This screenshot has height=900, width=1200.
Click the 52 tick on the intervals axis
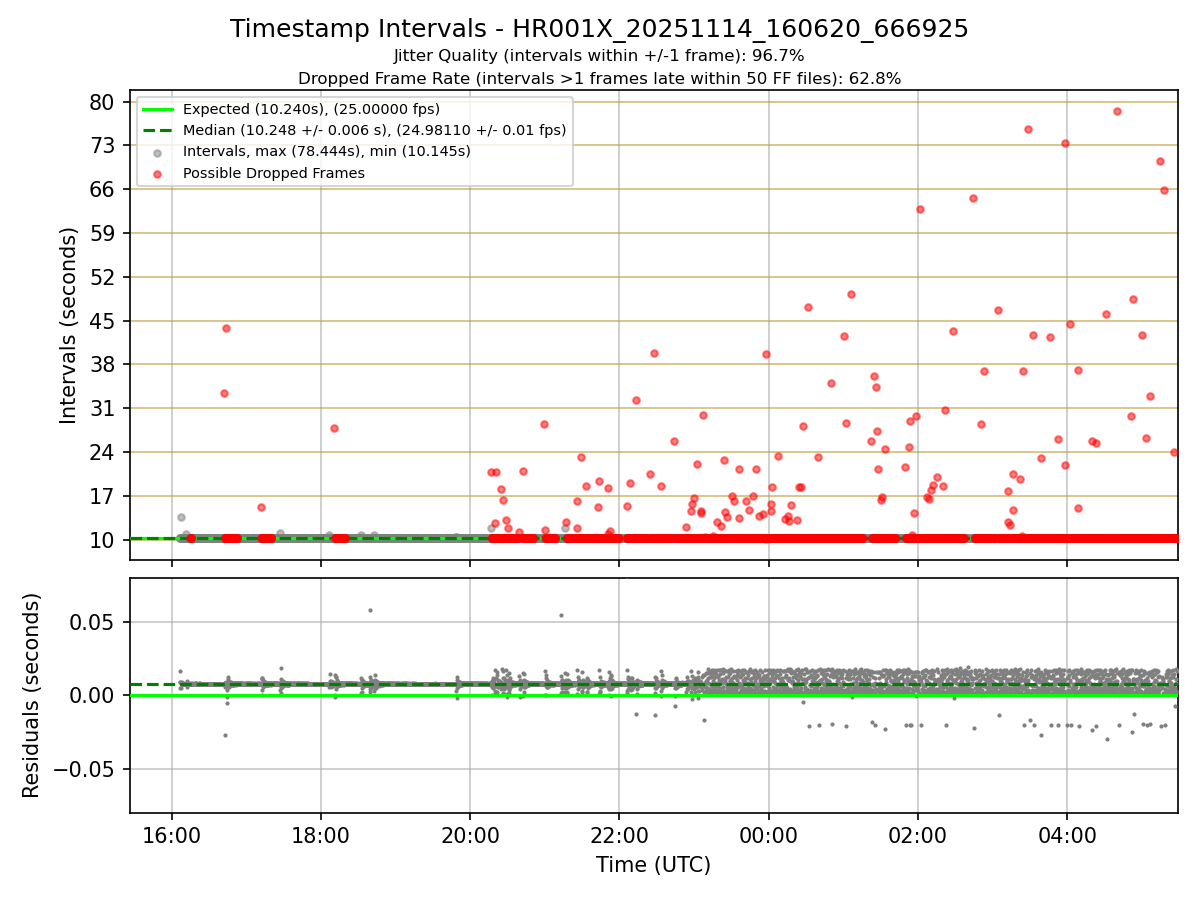[x=101, y=277]
